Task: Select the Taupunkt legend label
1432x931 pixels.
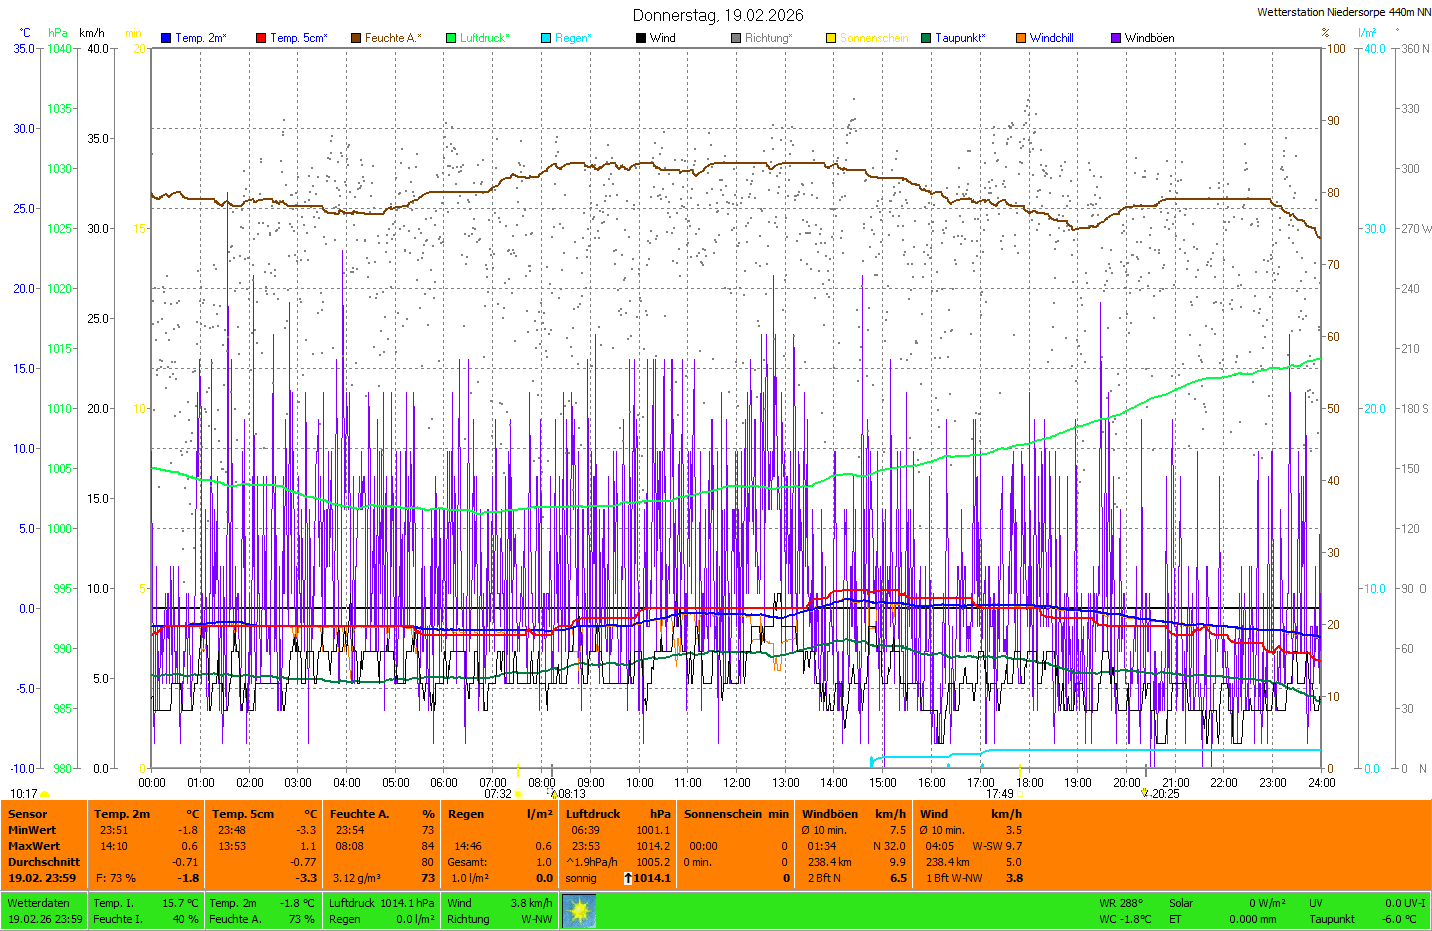Action: 960,38
